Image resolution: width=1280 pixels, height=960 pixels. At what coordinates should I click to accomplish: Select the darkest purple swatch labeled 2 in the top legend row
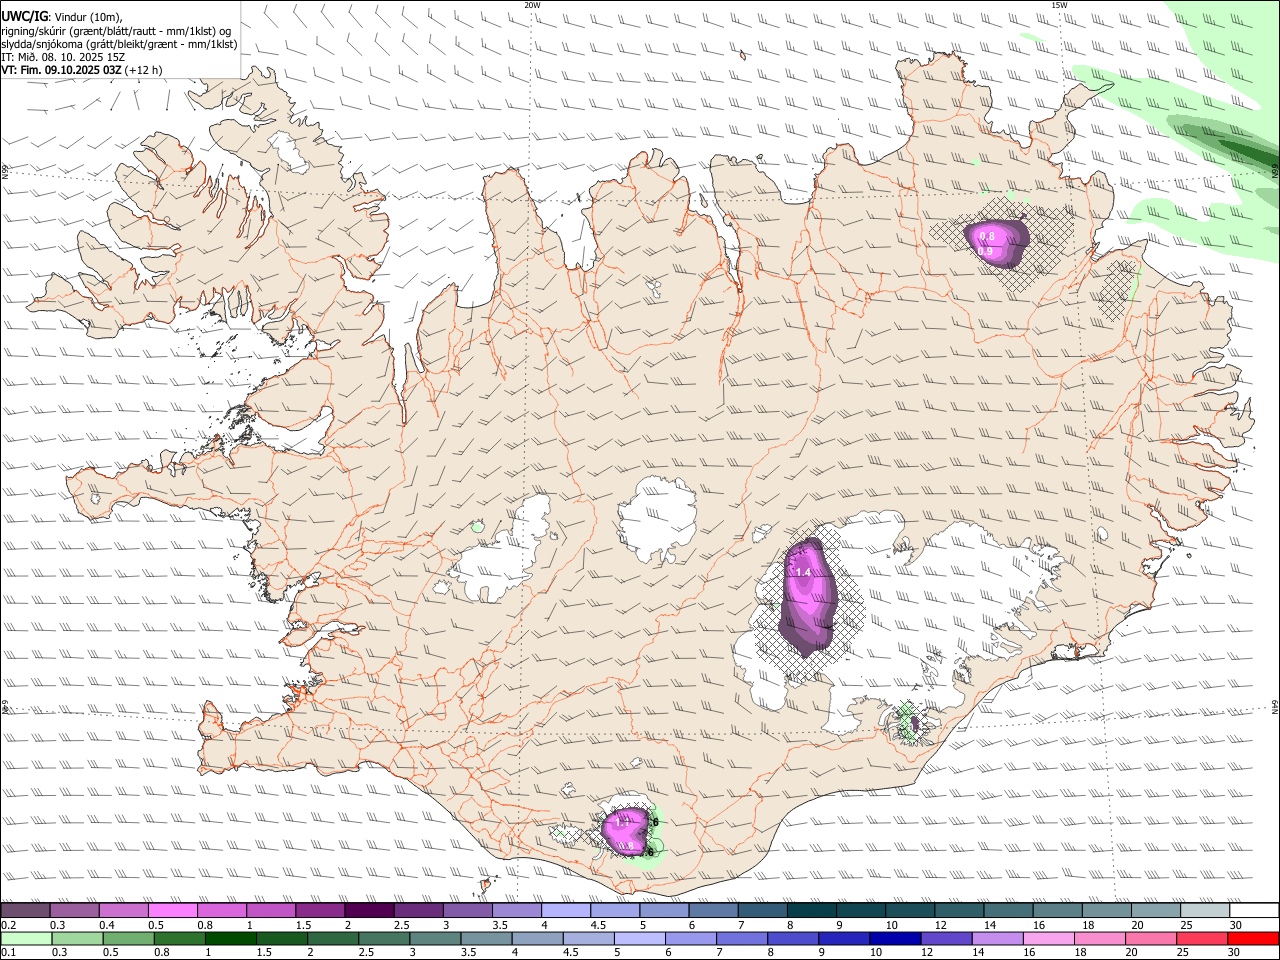(368, 911)
